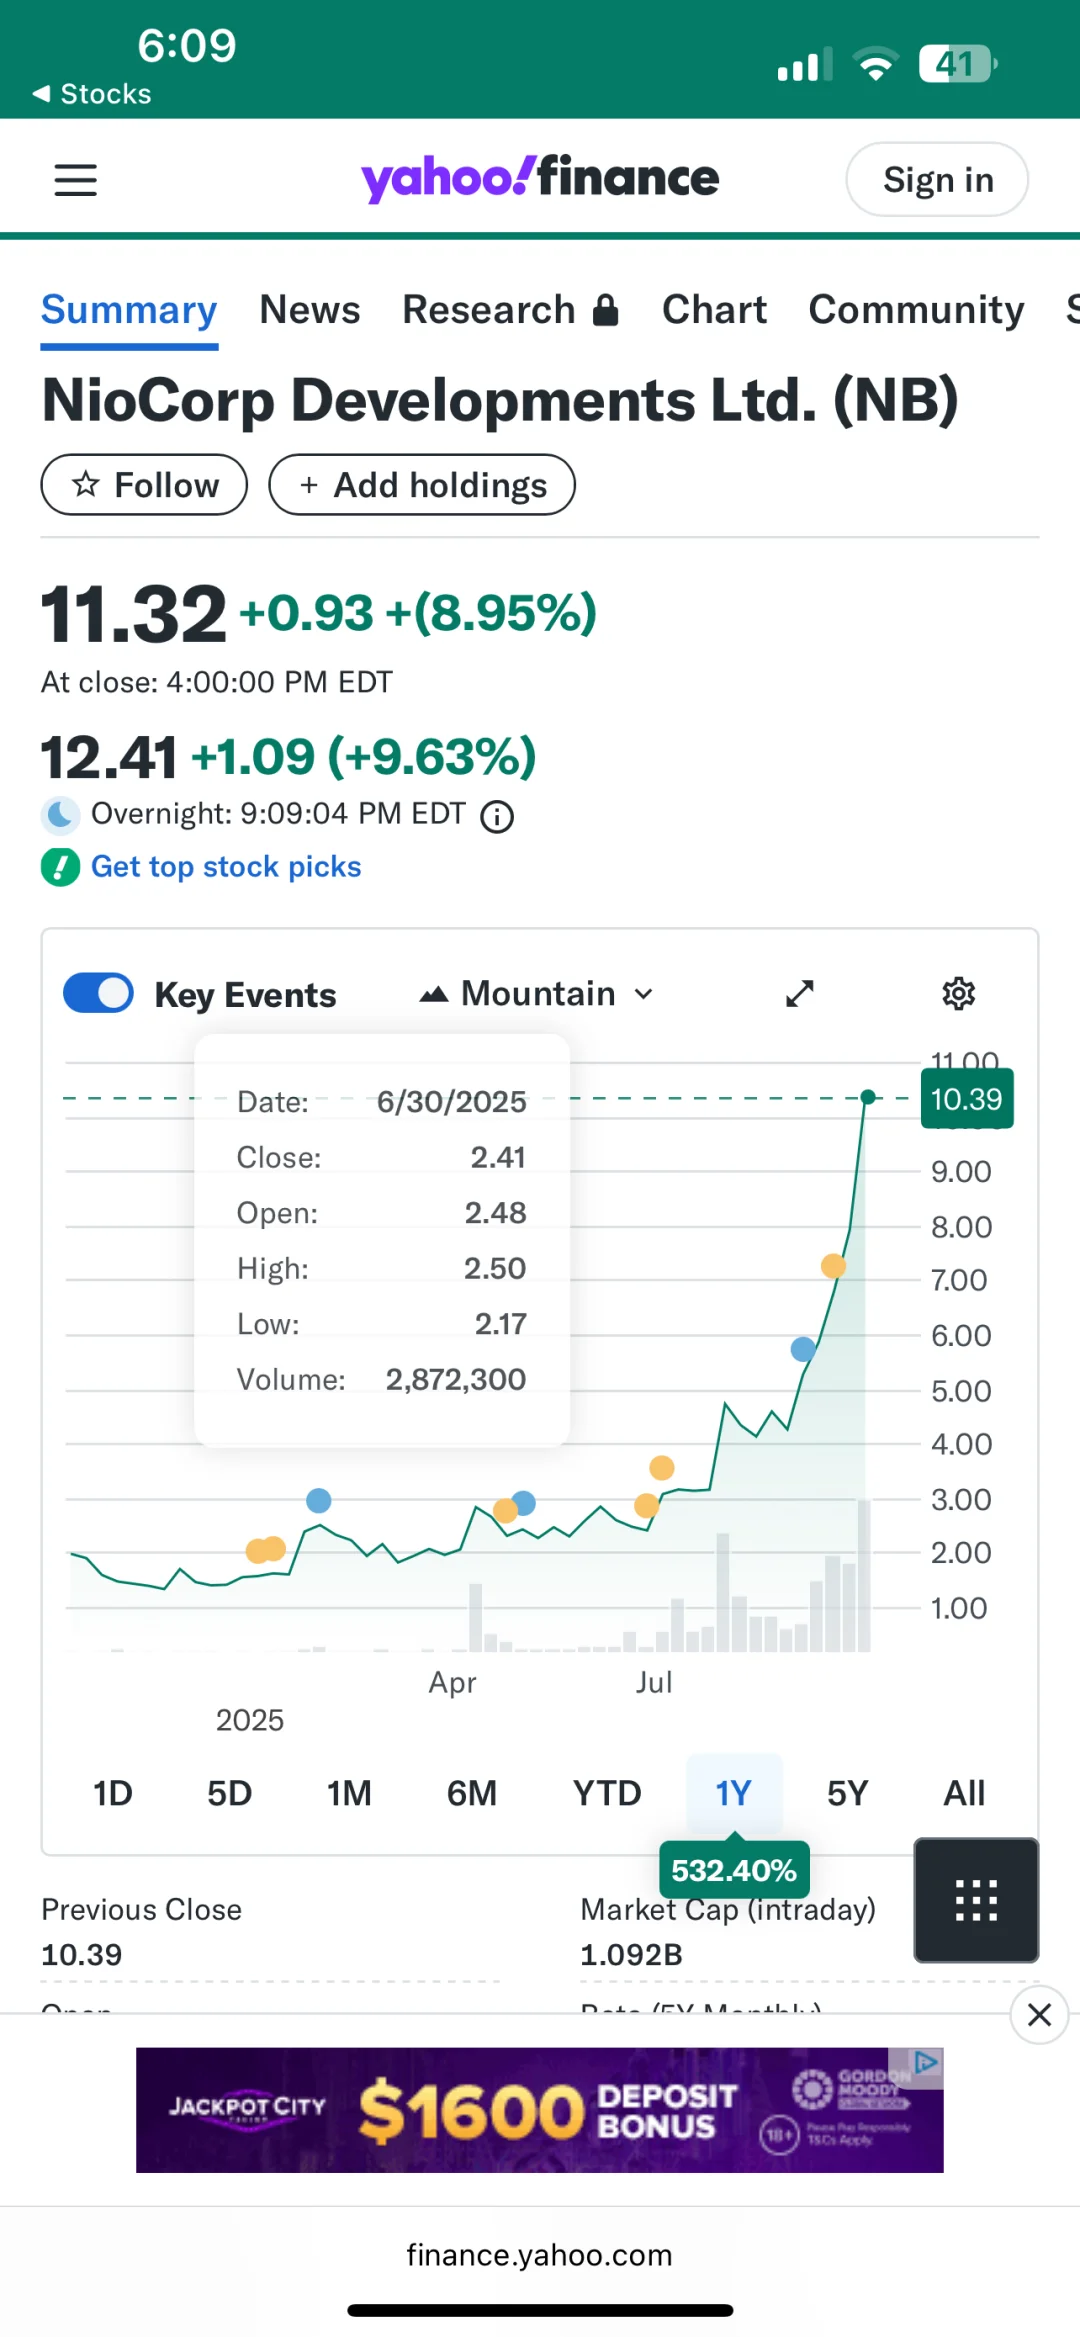Toggle the Key Events switch off
The width and height of the screenshot is (1080, 2337).
98,993
